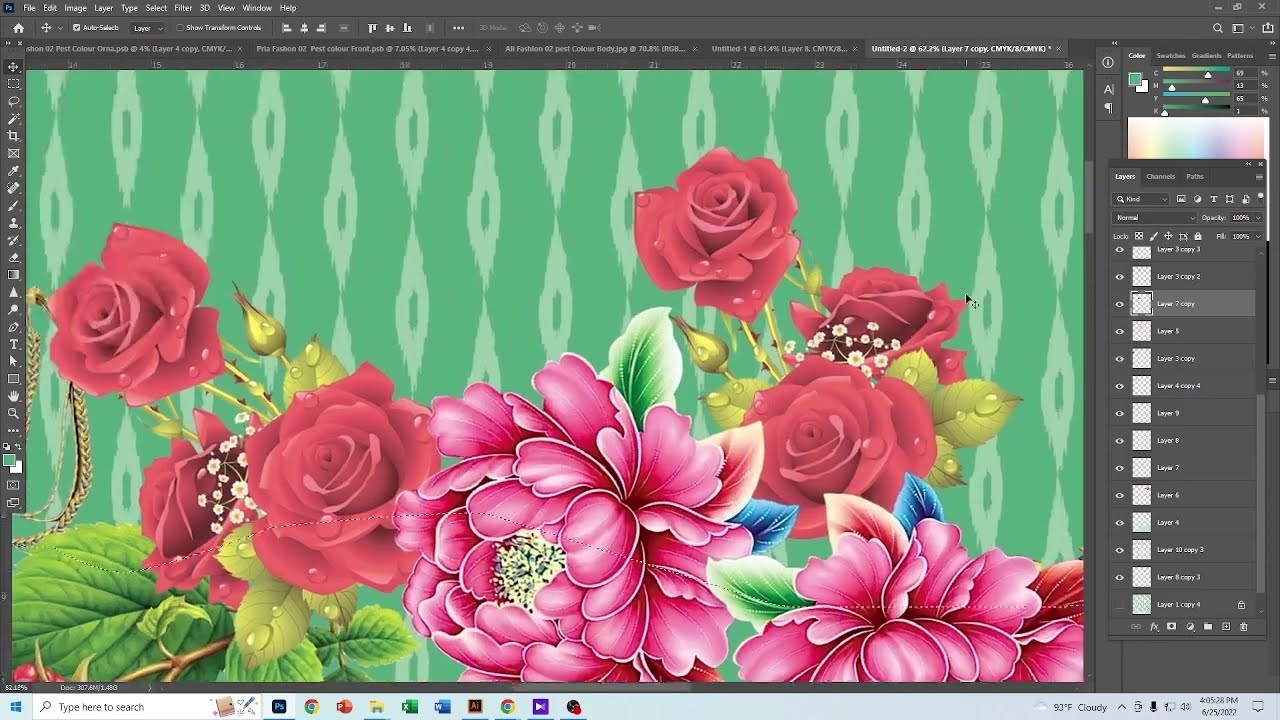Open layer filter Kind dropdown
This screenshot has width=1280, height=720.
click(x=1142, y=199)
